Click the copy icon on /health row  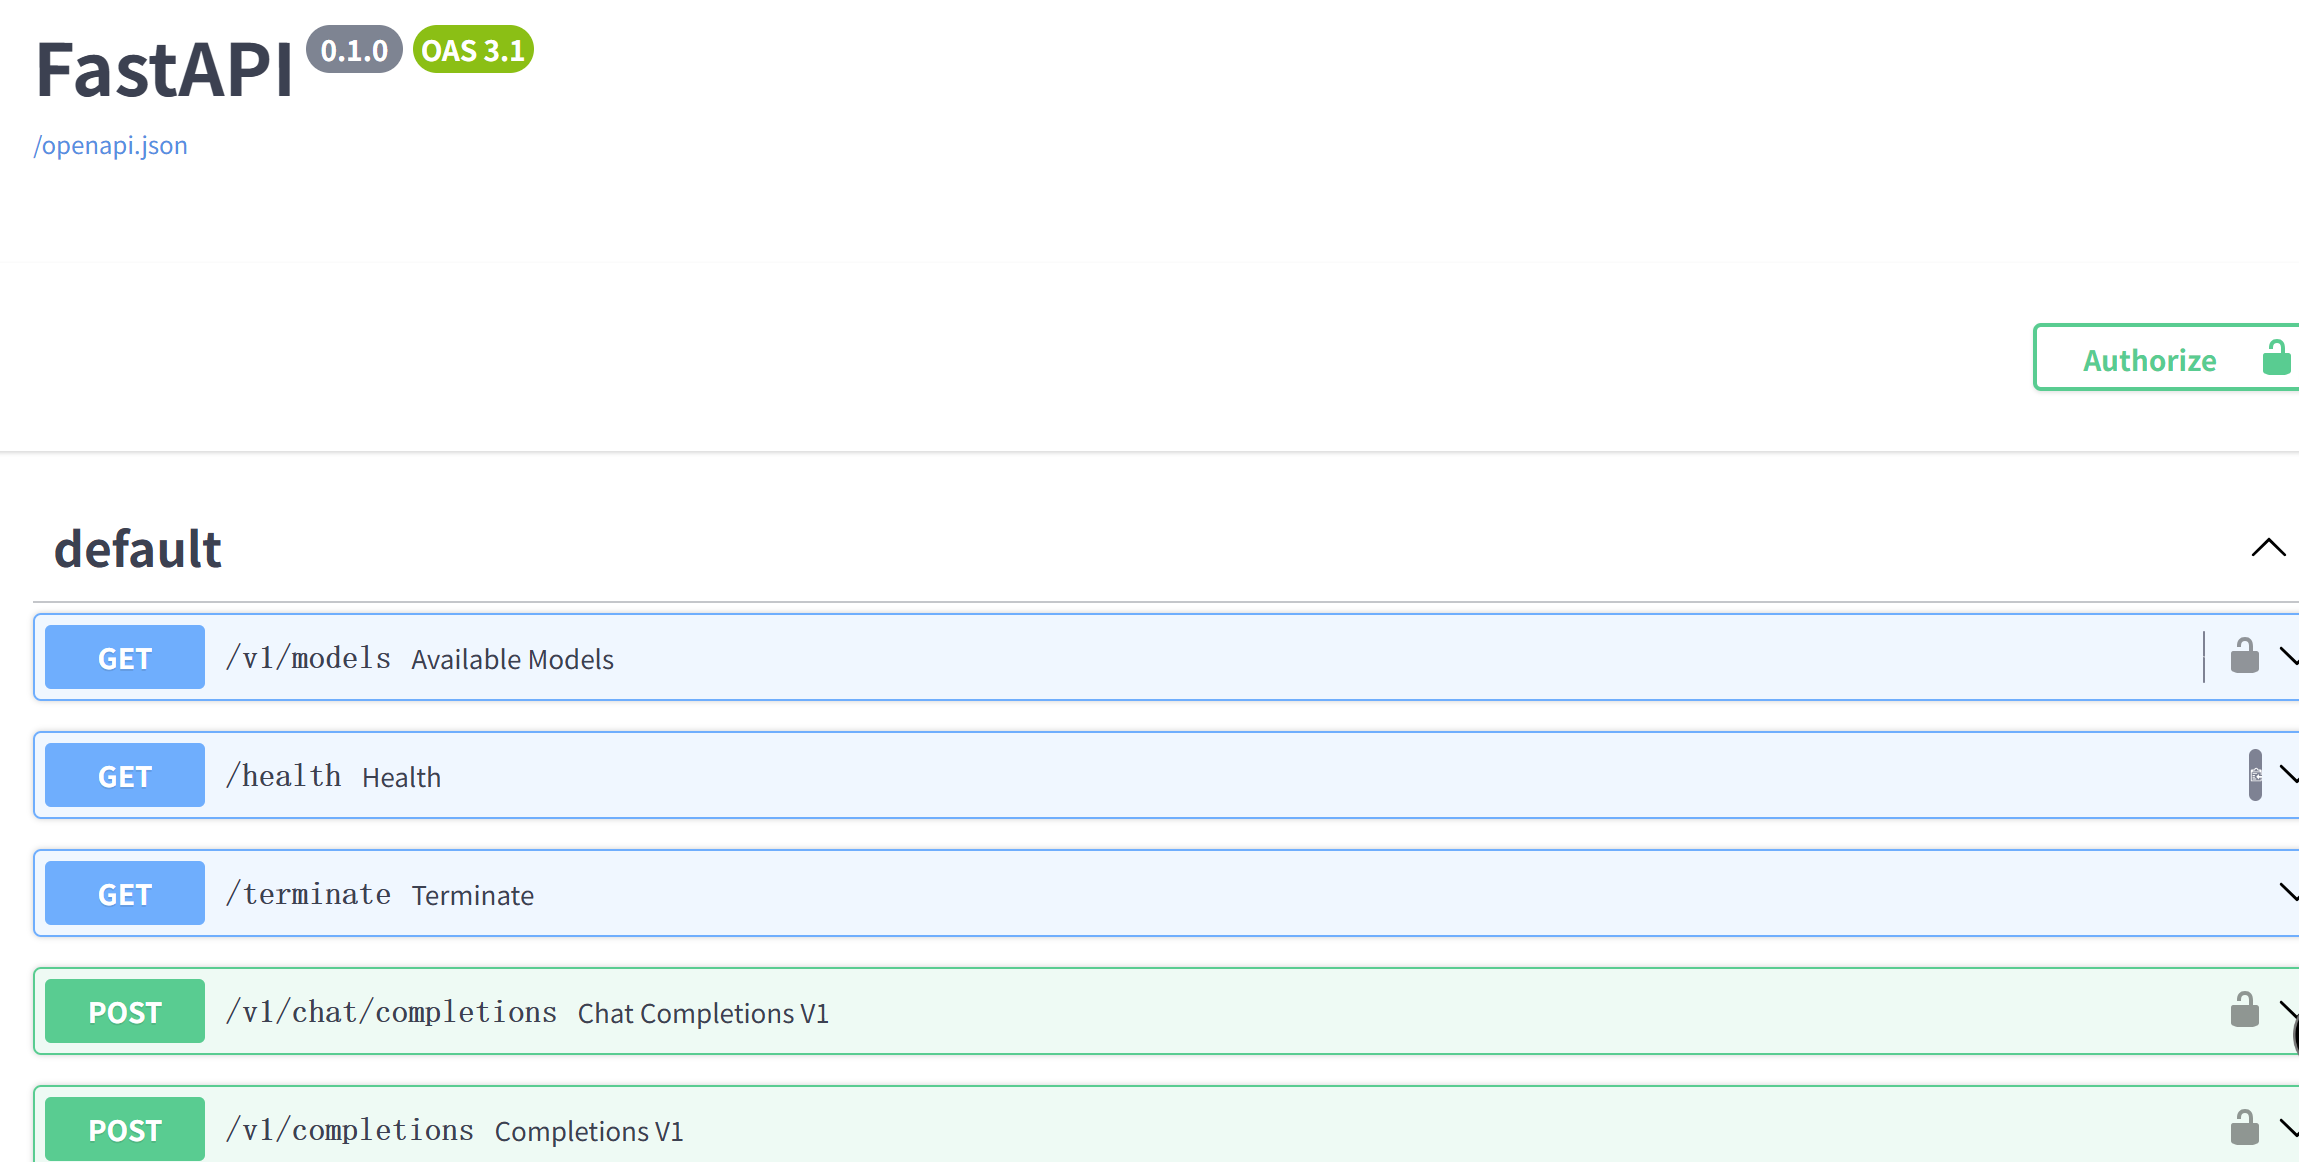2255,775
